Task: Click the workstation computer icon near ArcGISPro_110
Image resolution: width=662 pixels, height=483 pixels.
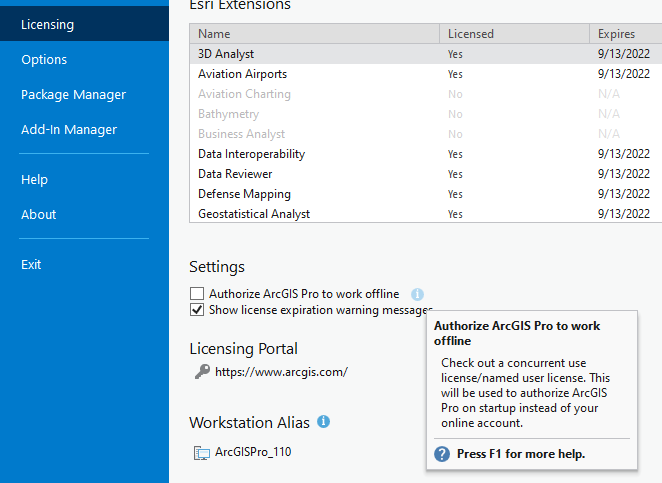Action: (201, 453)
